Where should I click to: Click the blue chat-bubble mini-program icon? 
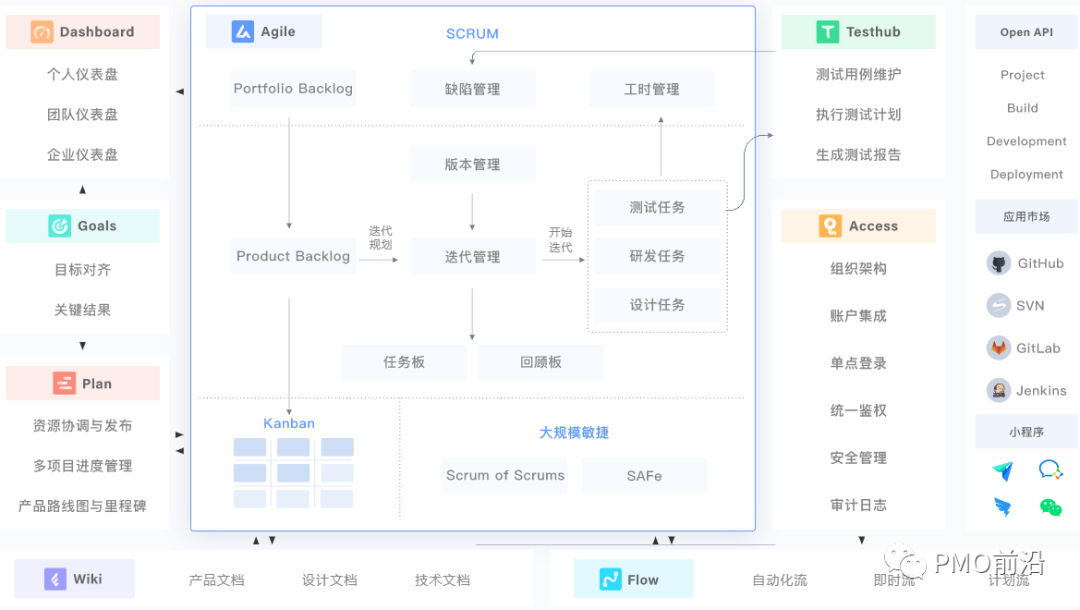[1050, 470]
